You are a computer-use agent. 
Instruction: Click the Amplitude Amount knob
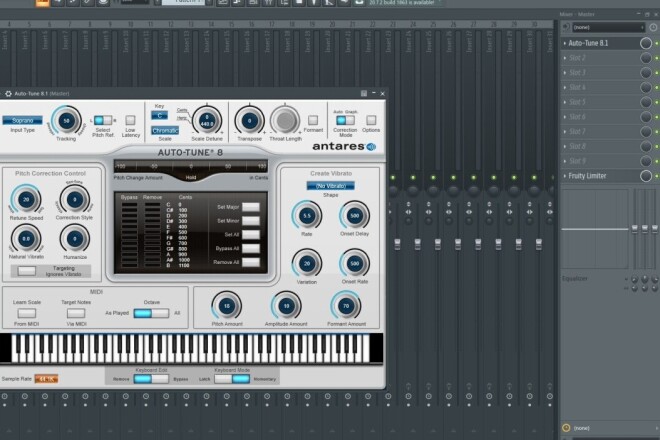pyautogui.click(x=286, y=306)
